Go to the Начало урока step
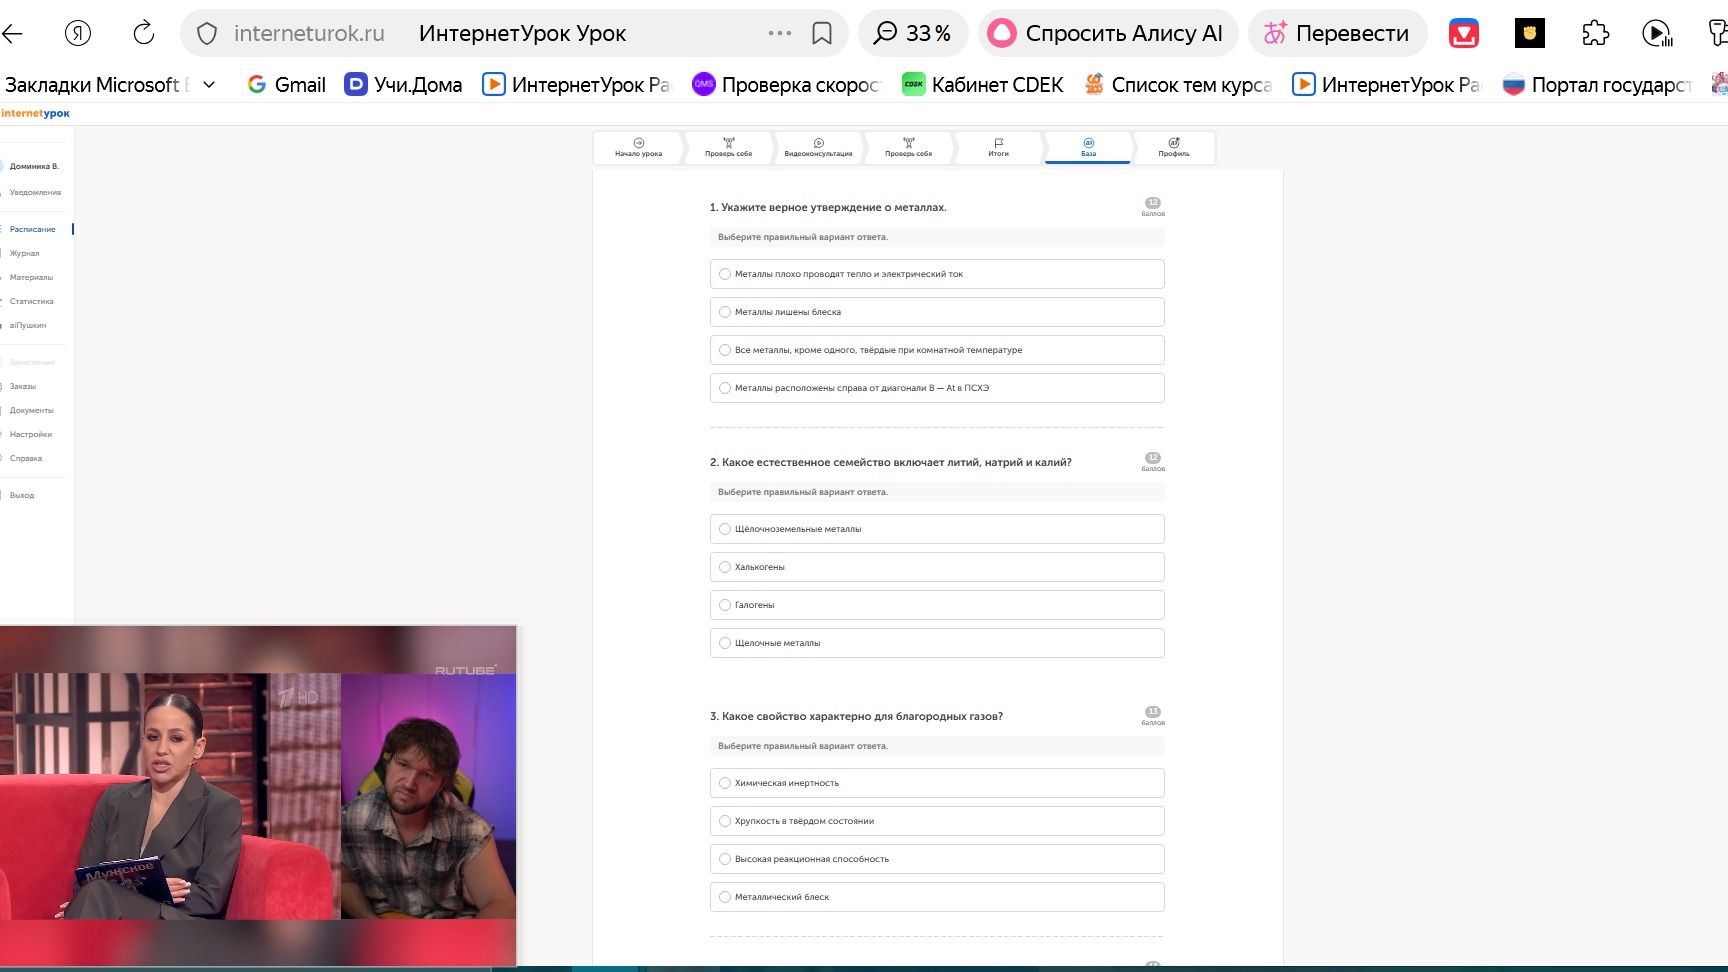Viewport: 1728px width, 972px height. pyautogui.click(x=638, y=148)
